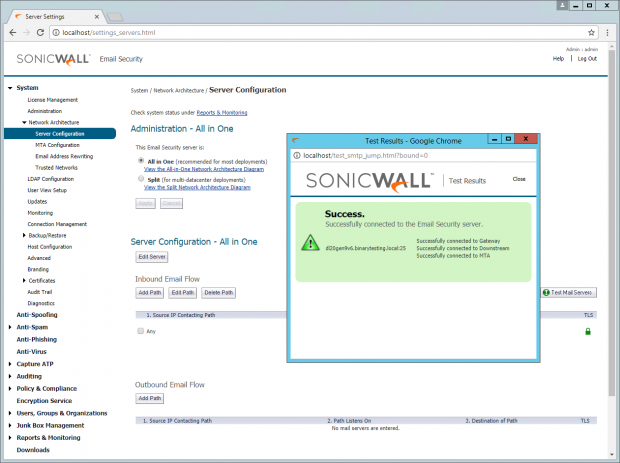Screen dimensions: 620x463
Task: Check the Any source IP checkbox
Action: click(x=140, y=331)
